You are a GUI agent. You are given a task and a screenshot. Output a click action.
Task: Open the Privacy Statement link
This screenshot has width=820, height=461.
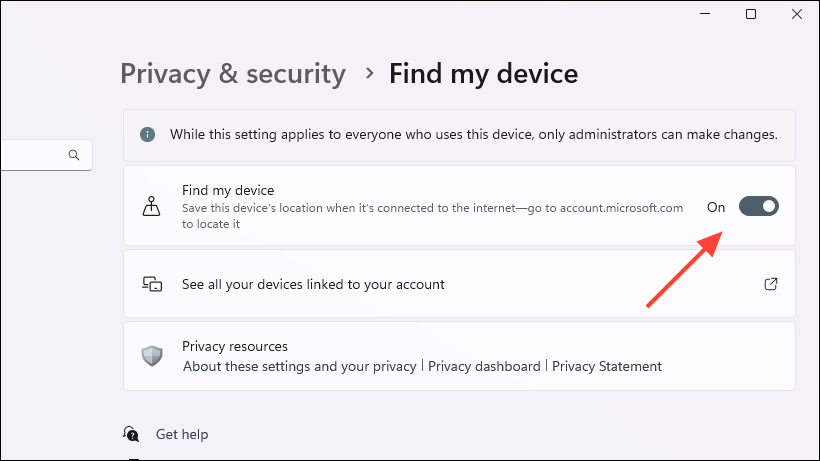click(607, 366)
